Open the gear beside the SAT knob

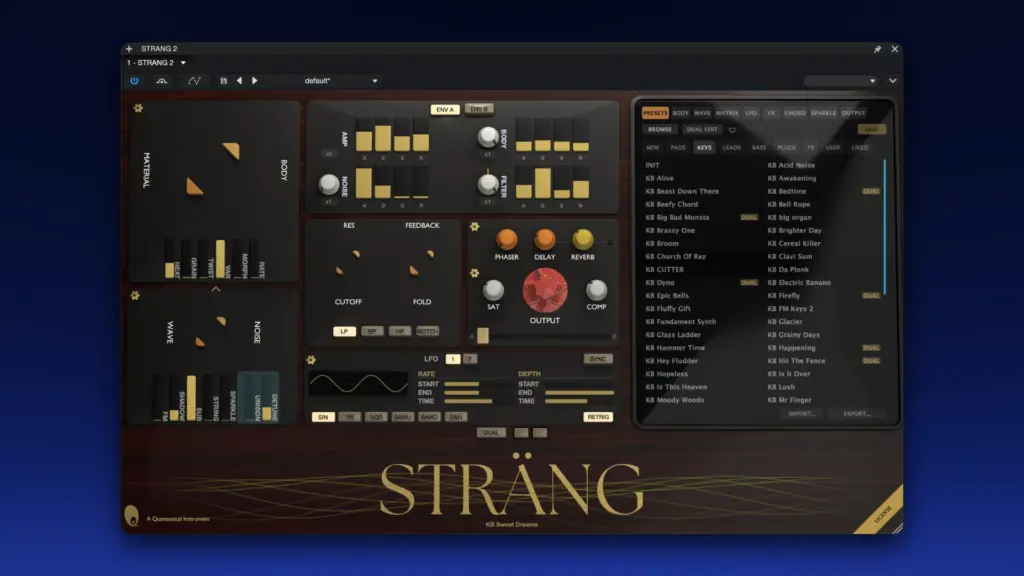475,273
